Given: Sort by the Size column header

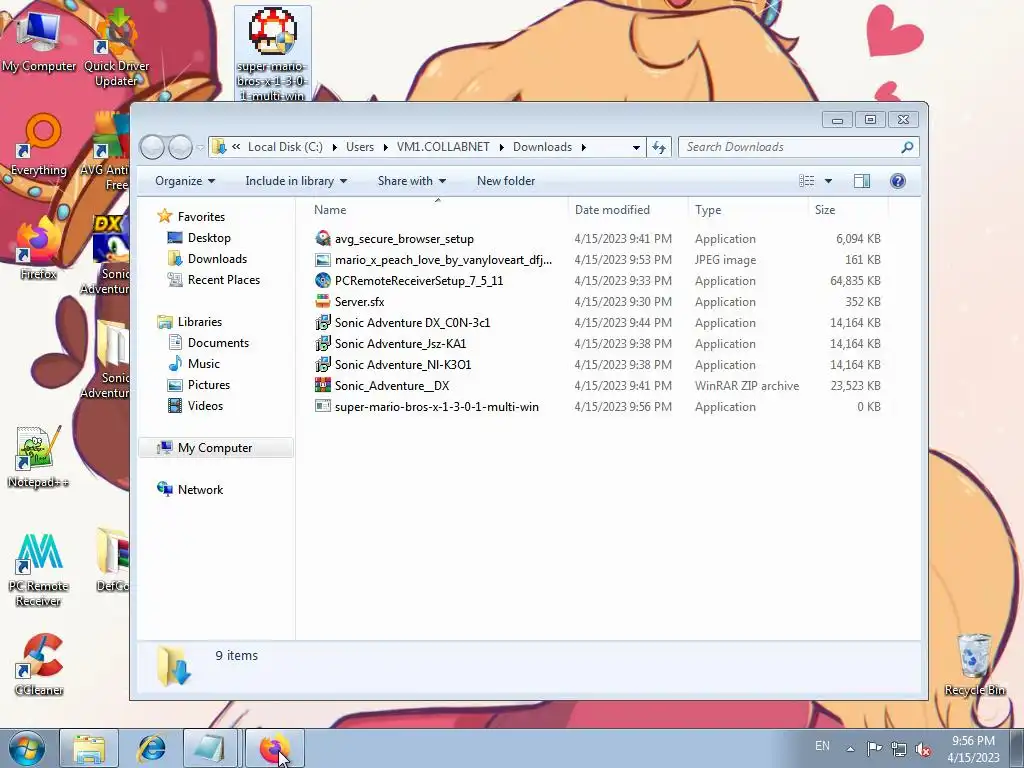Looking at the screenshot, I should click(848, 210).
